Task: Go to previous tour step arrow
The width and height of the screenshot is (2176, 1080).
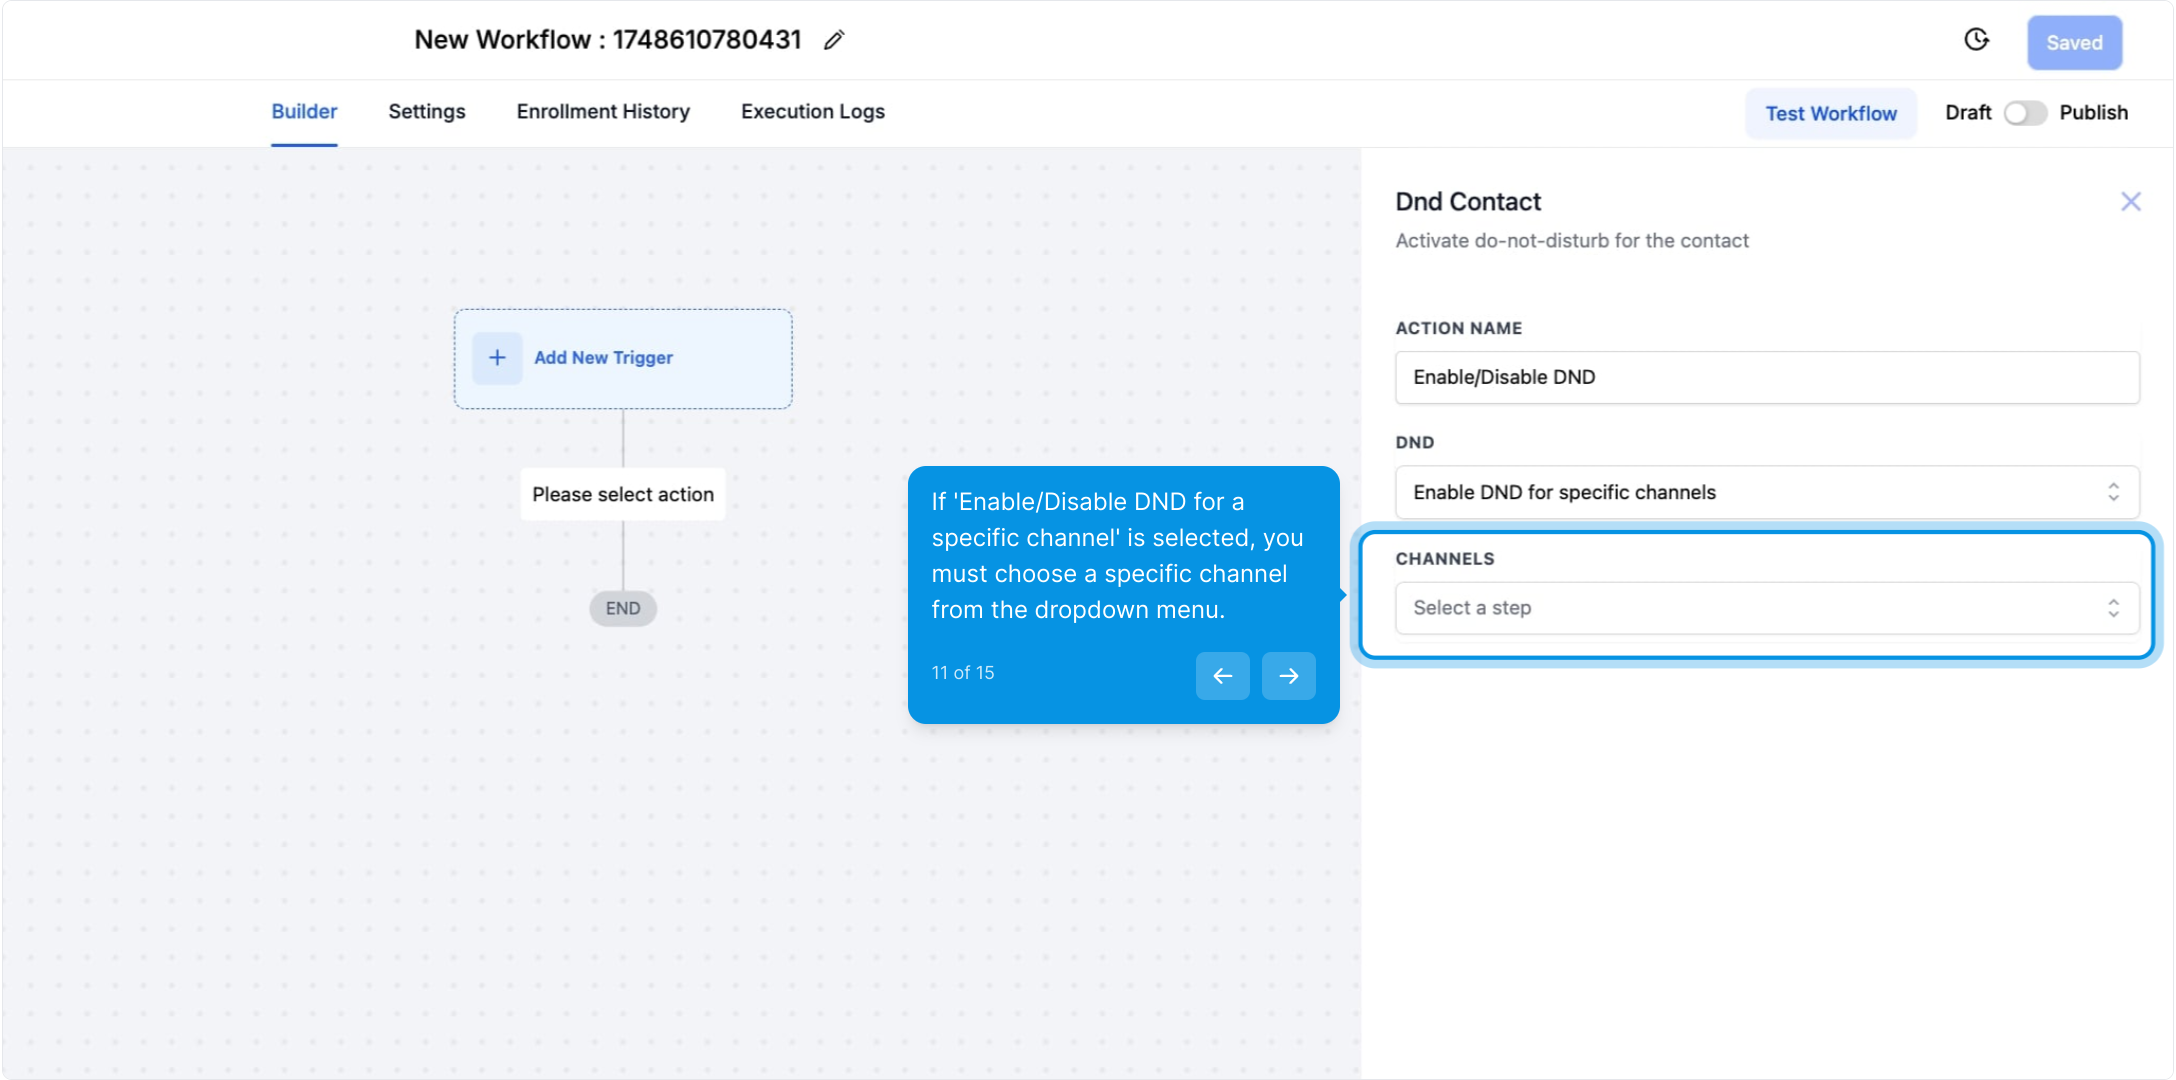Action: pyautogui.click(x=1222, y=676)
